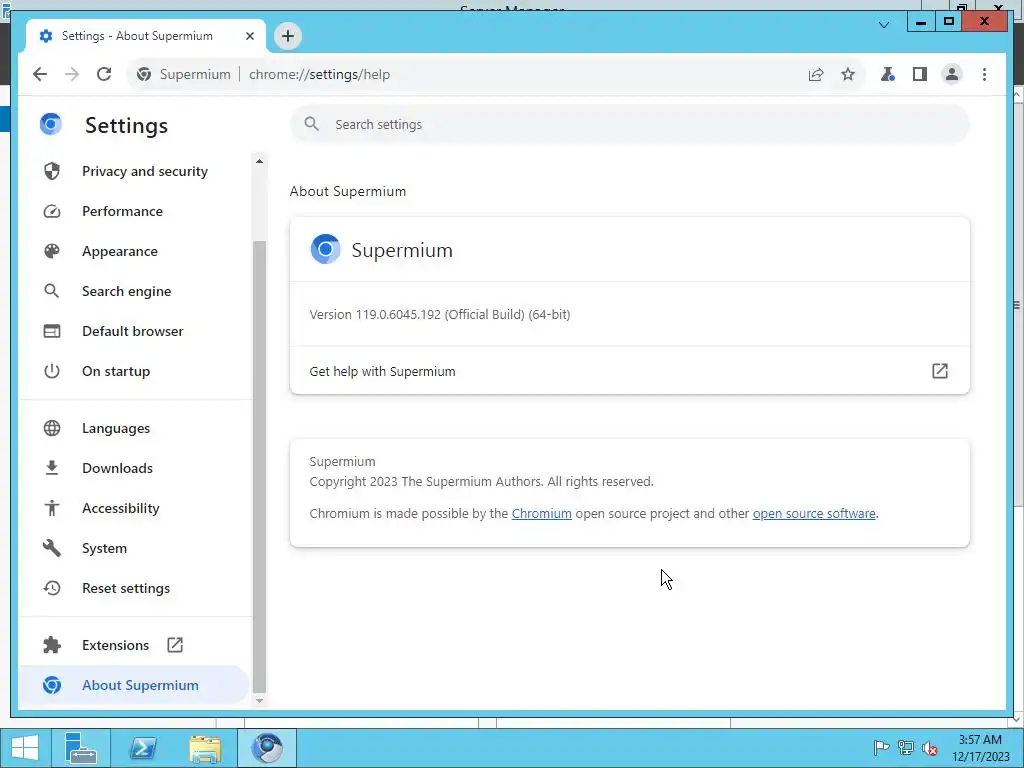Image resolution: width=1024 pixels, height=768 pixels.
Task: Select On startup settings
Action: pos(134,371)
